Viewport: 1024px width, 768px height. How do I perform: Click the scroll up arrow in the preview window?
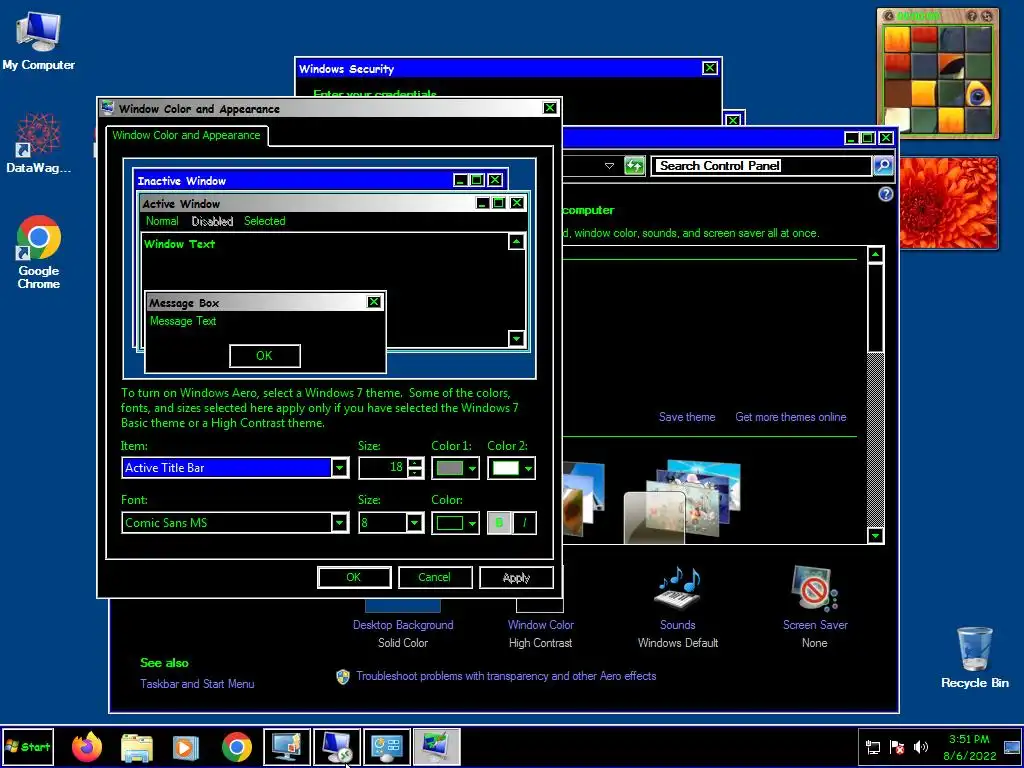(516, 242)
